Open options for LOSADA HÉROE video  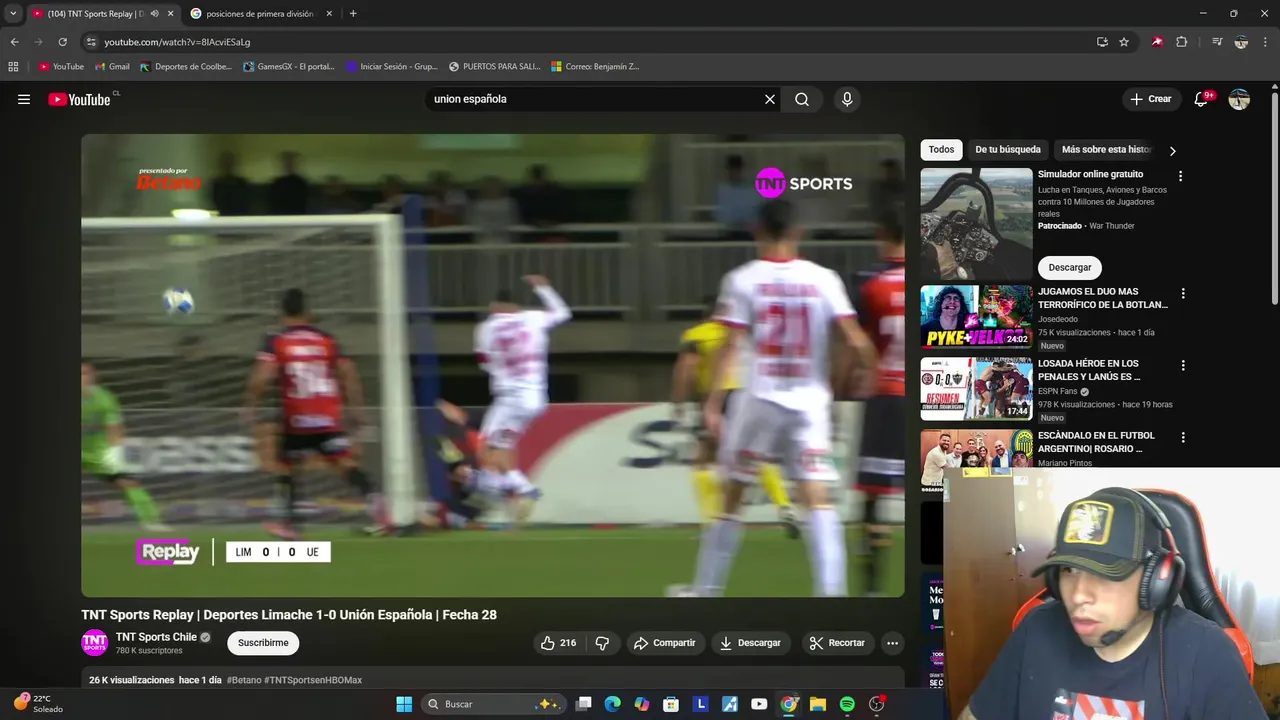click(x=1183, y=366)
